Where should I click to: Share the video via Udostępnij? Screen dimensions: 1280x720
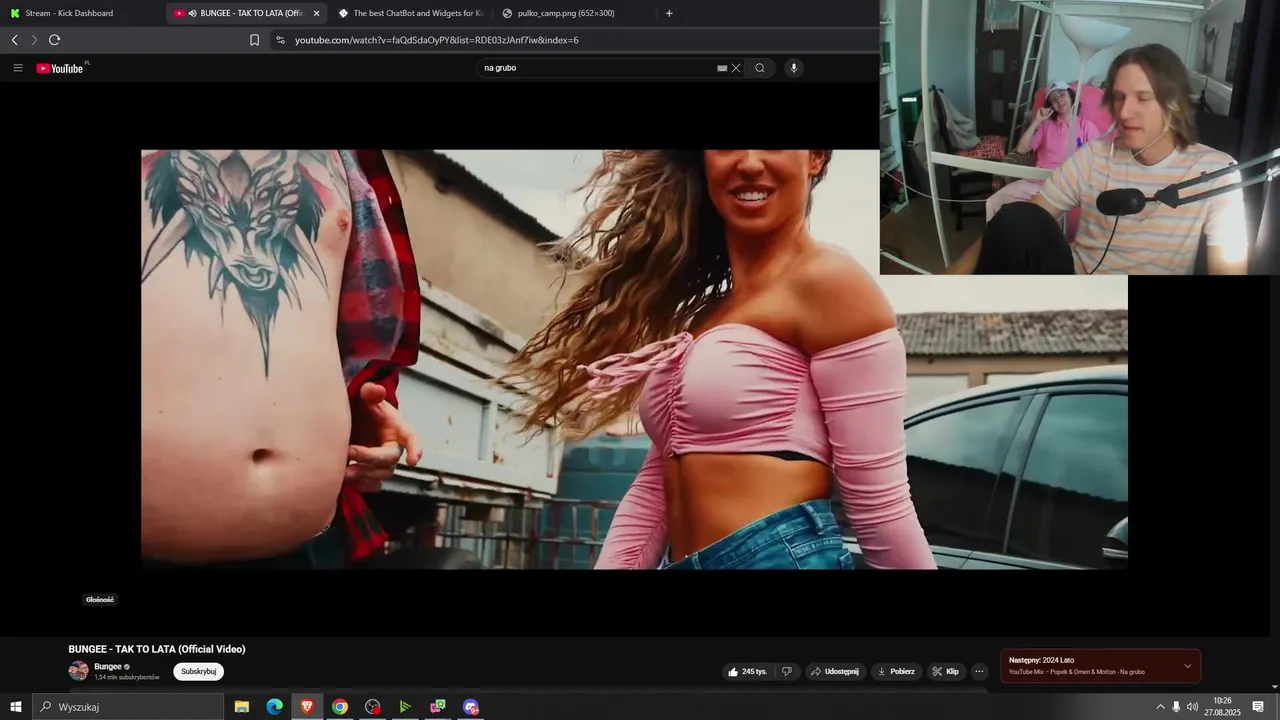tap(835, 671)
